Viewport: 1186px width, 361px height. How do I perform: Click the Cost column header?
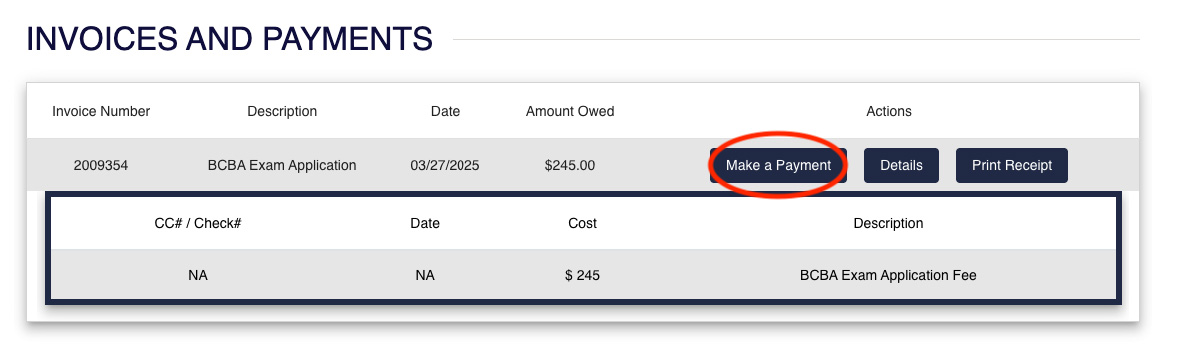tap(582, 223)
